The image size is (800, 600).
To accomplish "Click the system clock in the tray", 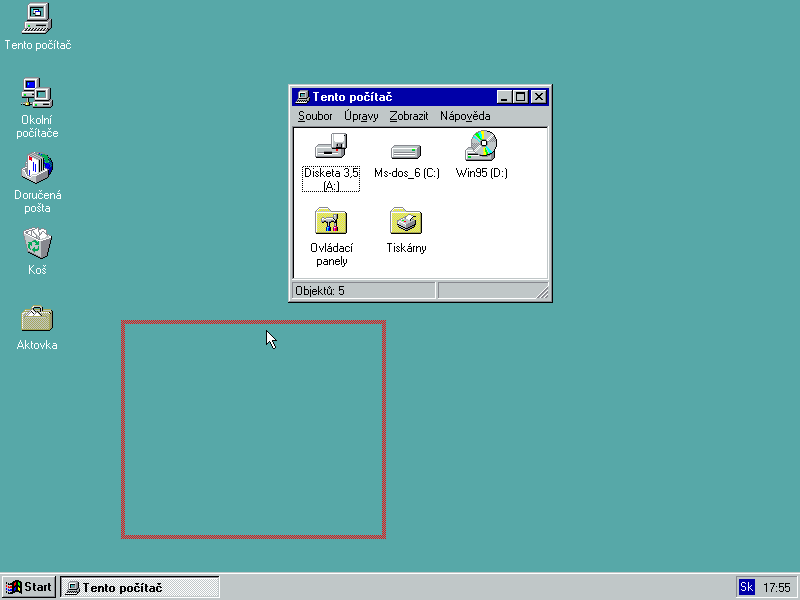I will point(777,587).
